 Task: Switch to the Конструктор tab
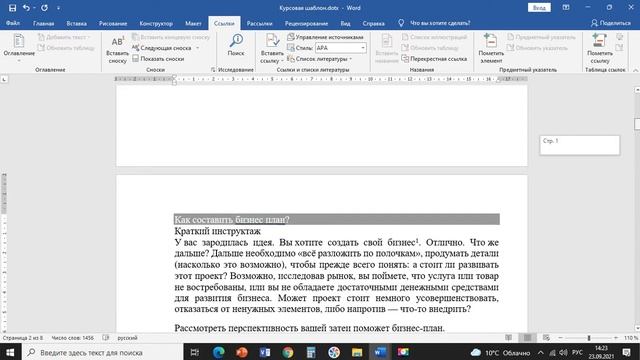coord(156,23)
